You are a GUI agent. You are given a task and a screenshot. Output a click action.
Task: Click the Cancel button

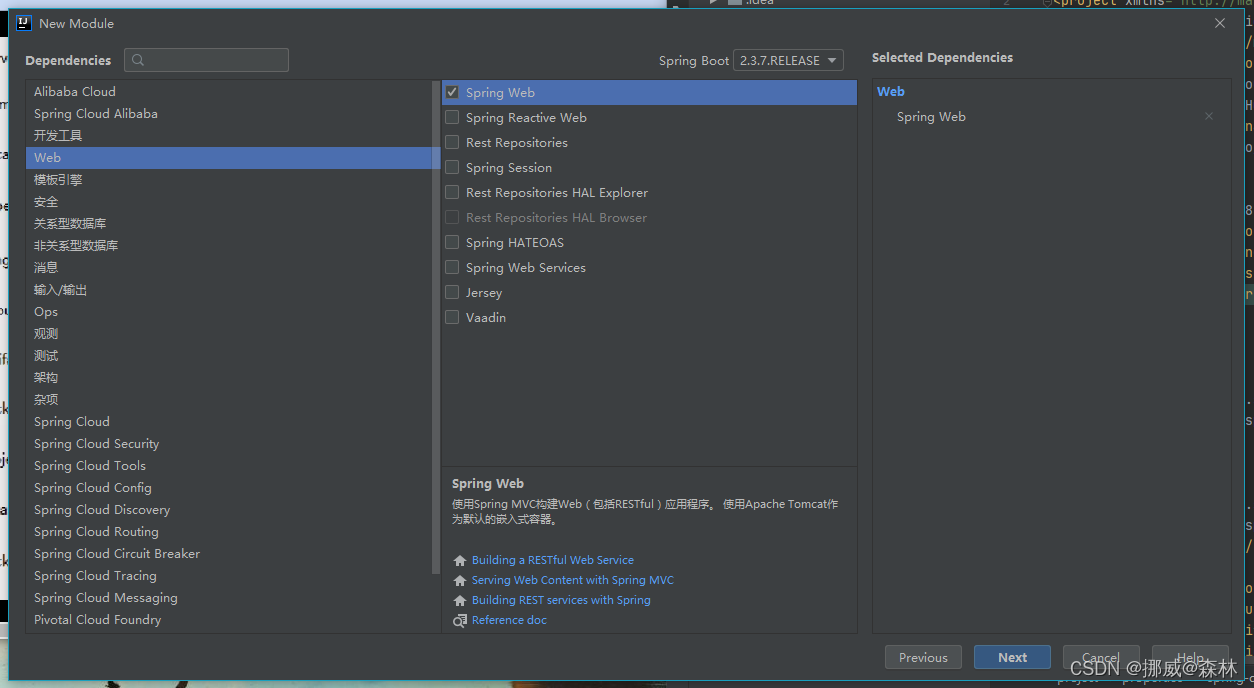tap(1101, 657)
